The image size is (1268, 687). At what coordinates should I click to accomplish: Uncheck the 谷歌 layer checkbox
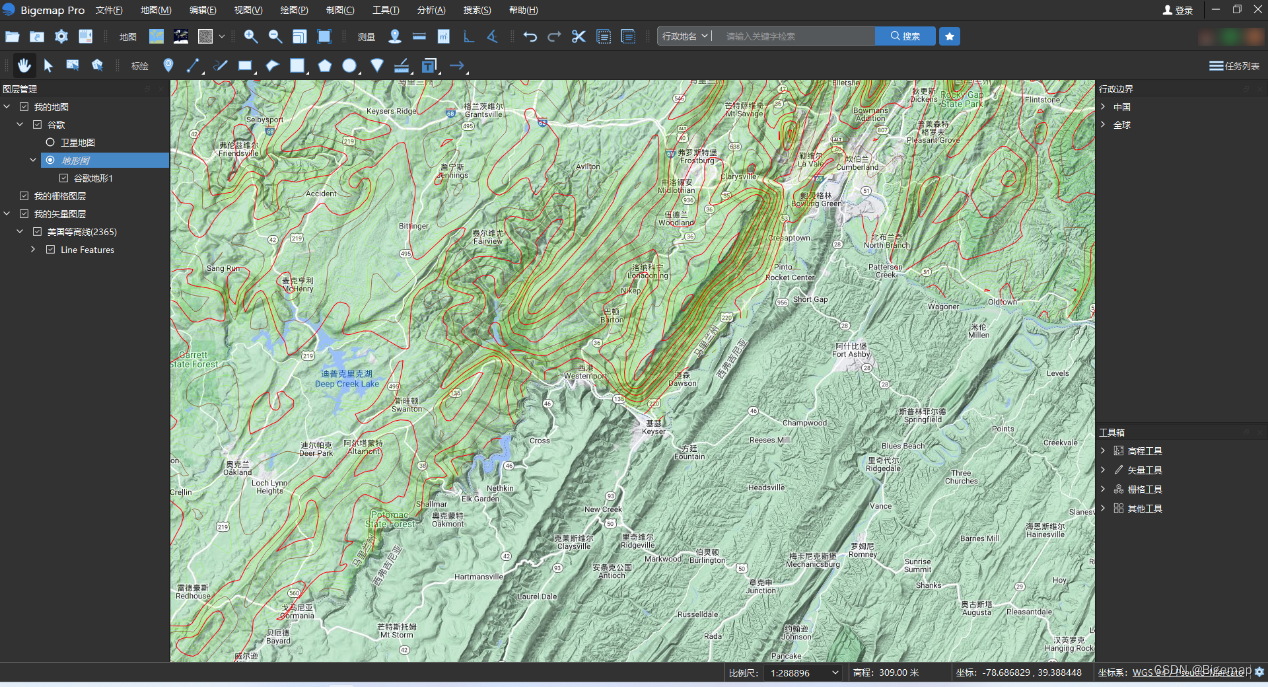pos(38,125)
